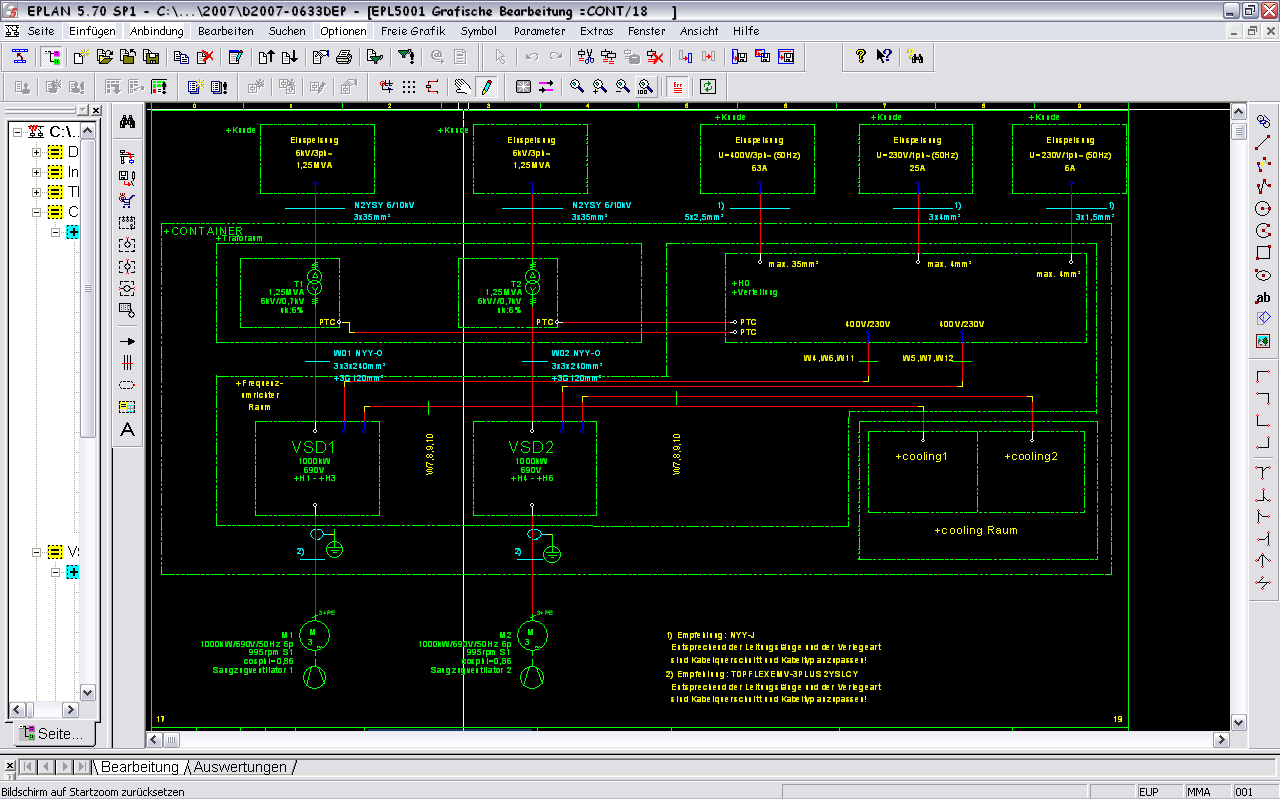Click the page down arrow icon
This screenshot has height=800, width=1280.
(289, 56)
